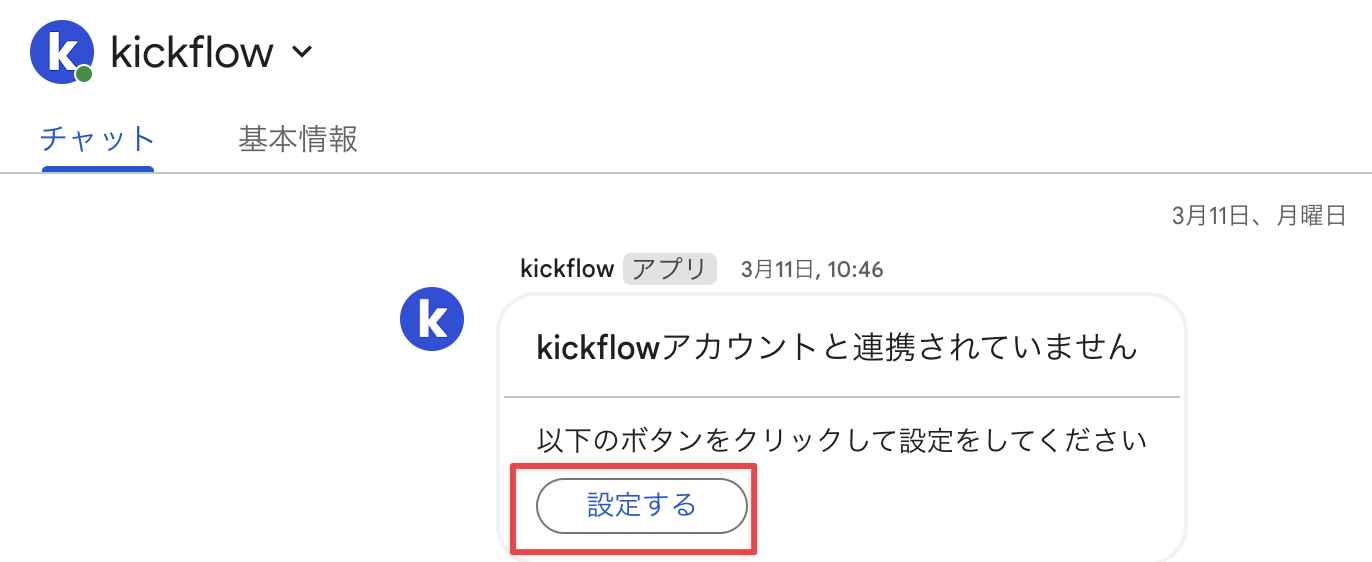This screenshot has height=562, width=1372.
Task: Click the instruction text 以下のボタンをクリックして設定をしてください
Action: pos(841,440)
